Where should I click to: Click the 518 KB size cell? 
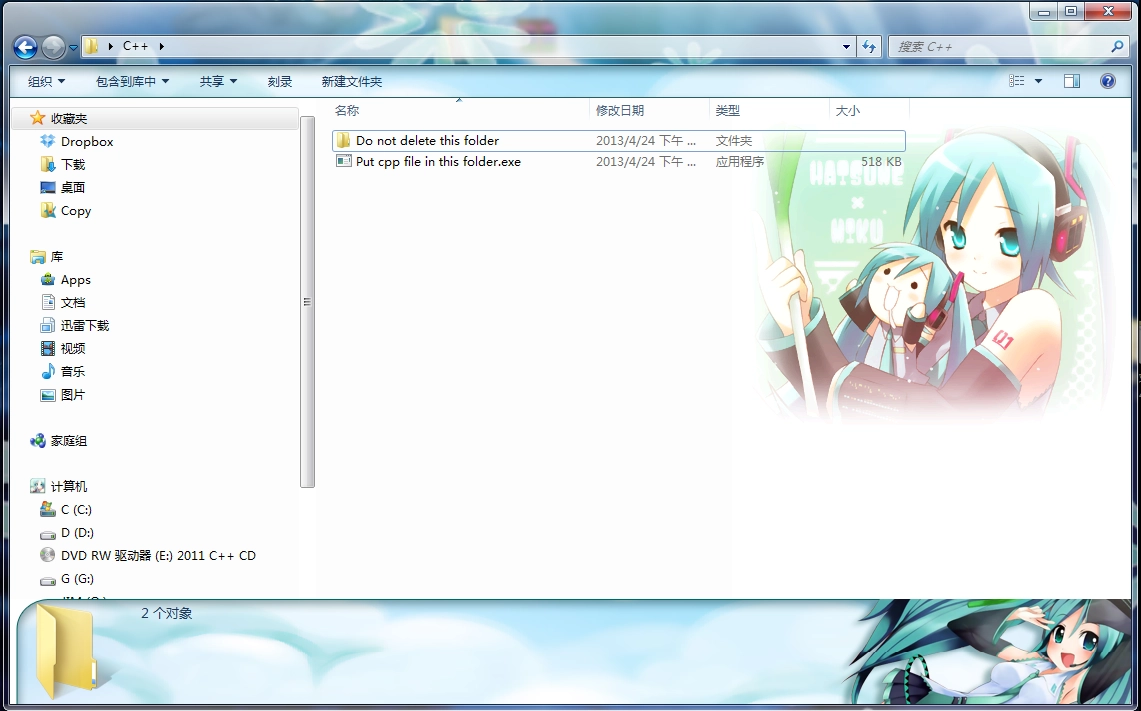tap(881, 162)
